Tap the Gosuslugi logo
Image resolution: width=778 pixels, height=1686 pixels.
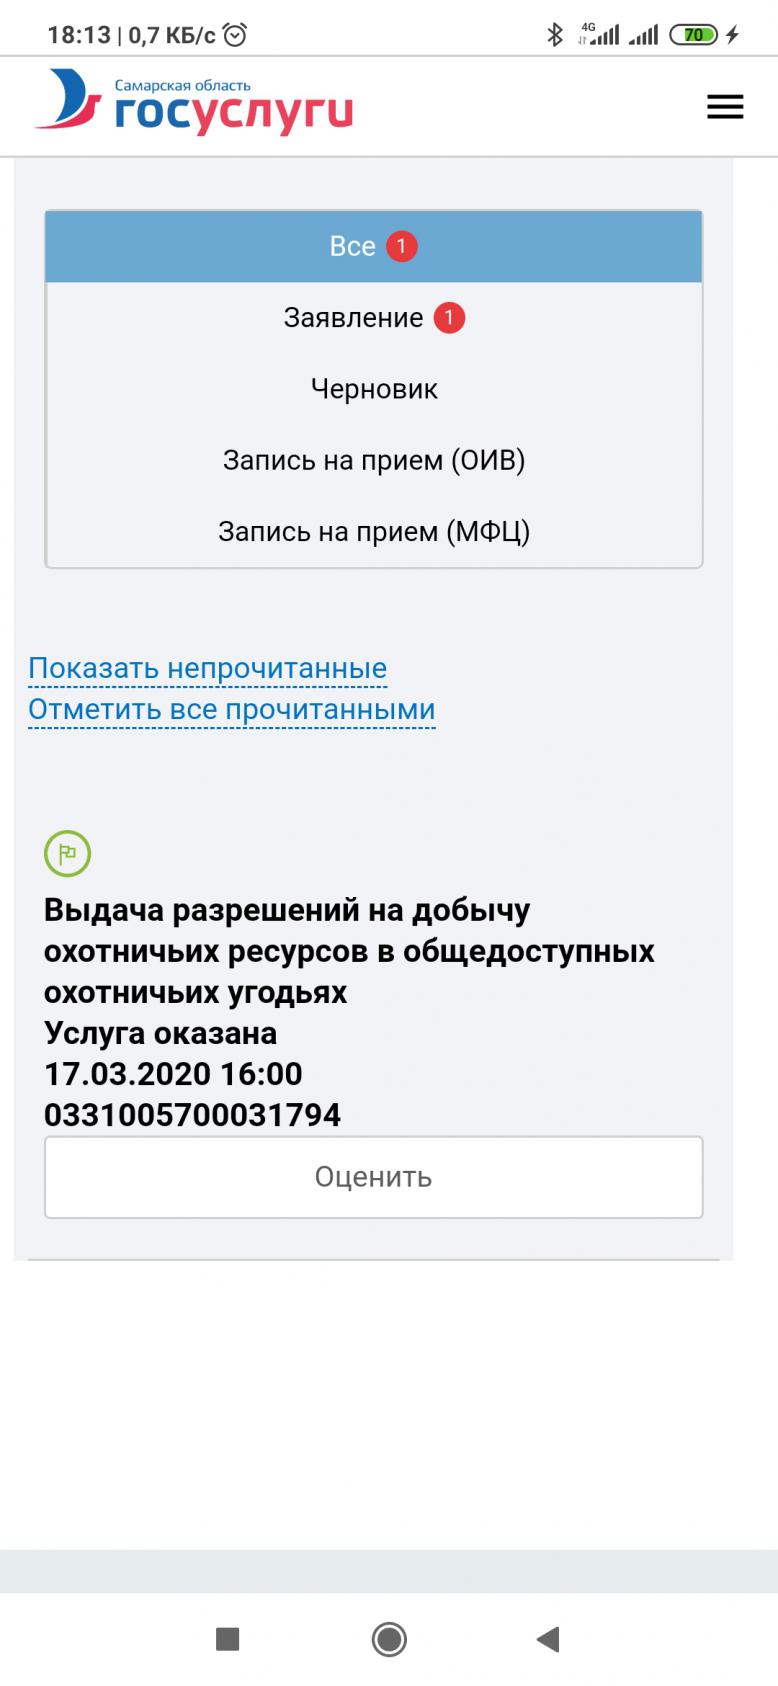[x=195, y=104]
